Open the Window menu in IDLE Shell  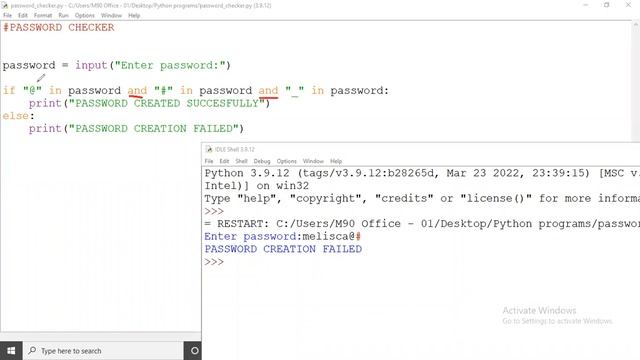313,161
